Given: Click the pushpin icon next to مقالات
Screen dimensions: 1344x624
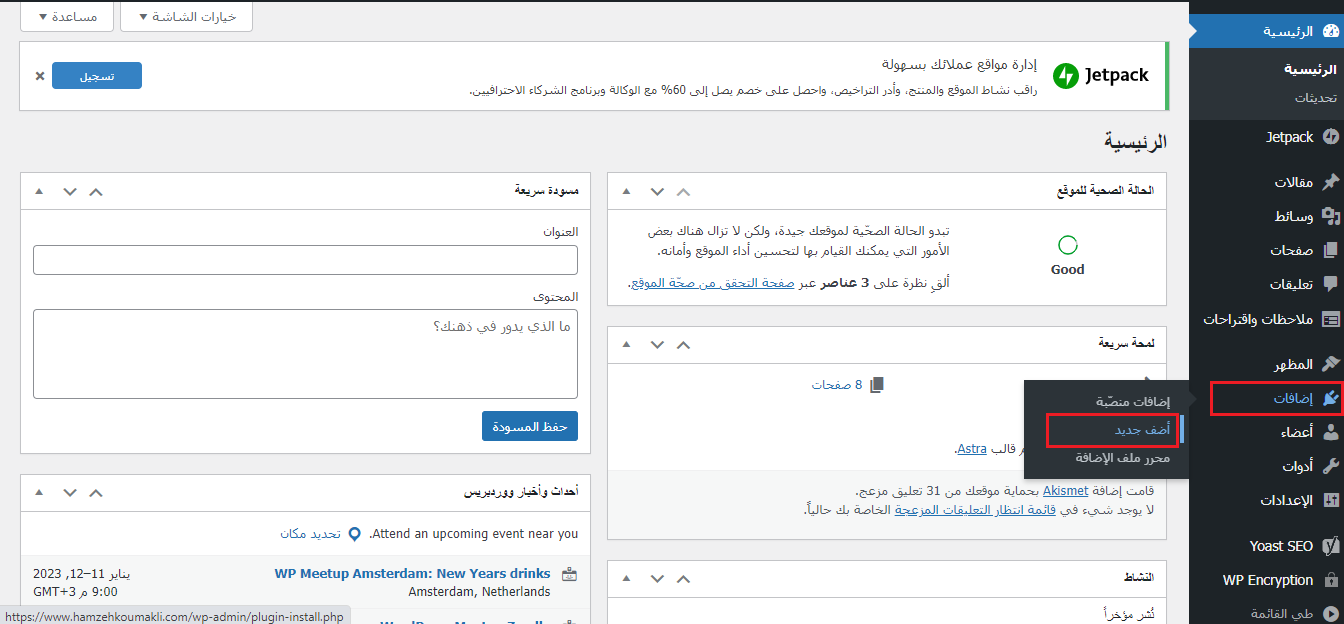Looking at the screenshot, I should click(x=1330, y=182).
